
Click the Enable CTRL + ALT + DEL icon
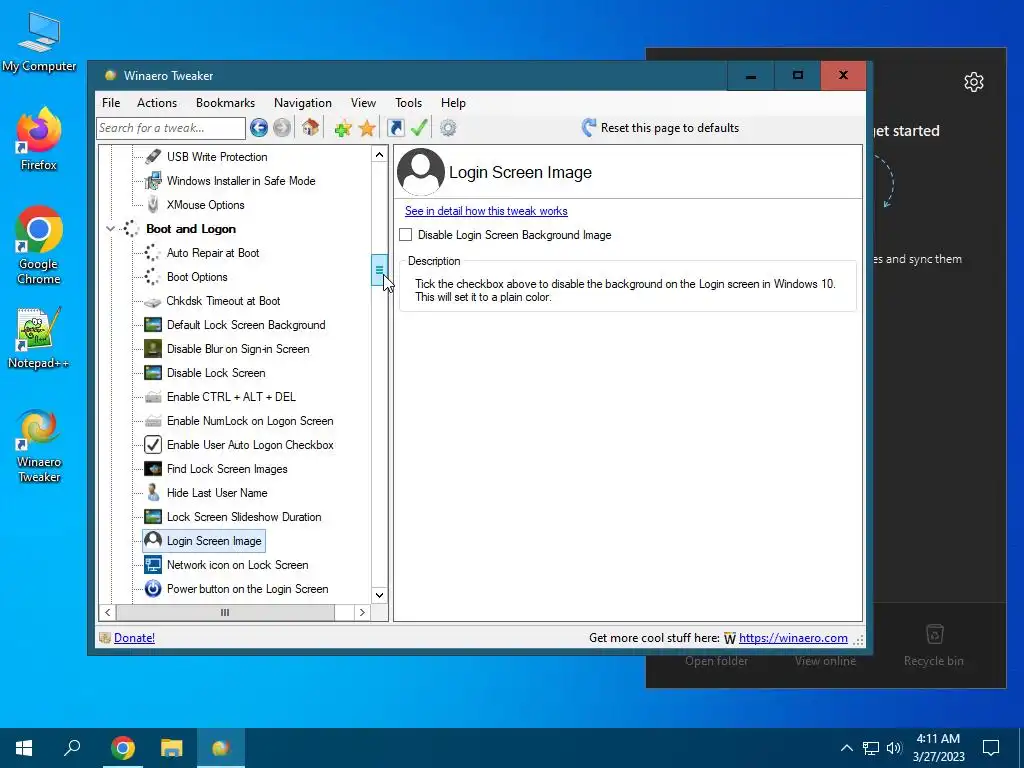click(x=153, y=397)
